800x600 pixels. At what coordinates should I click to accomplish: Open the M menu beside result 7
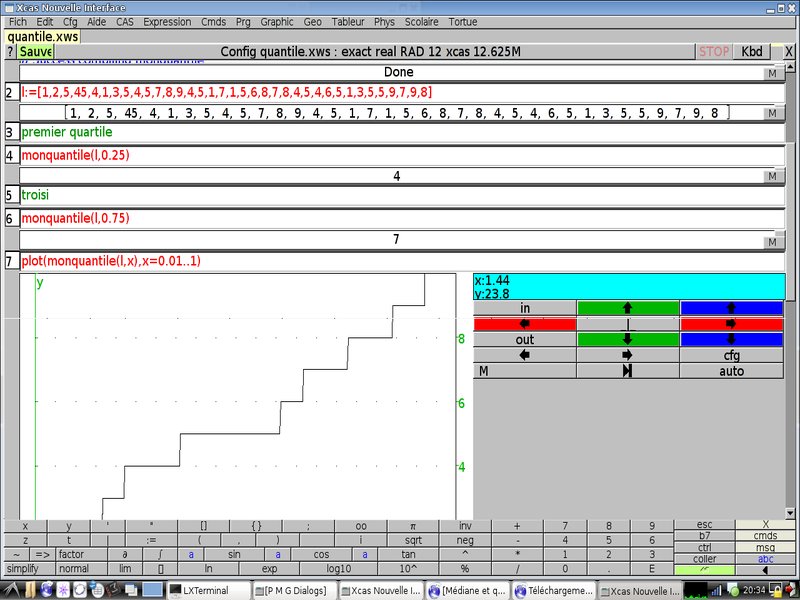pos(772,241)
